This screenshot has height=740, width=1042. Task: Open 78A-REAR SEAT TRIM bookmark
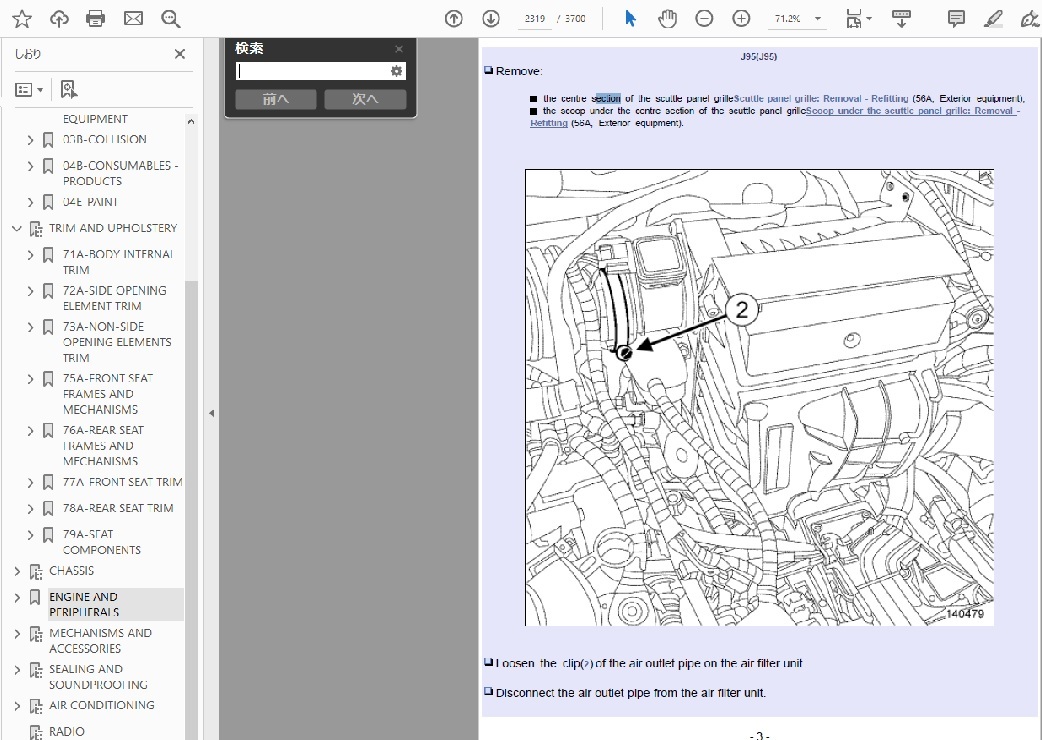[x=118, y=508]
